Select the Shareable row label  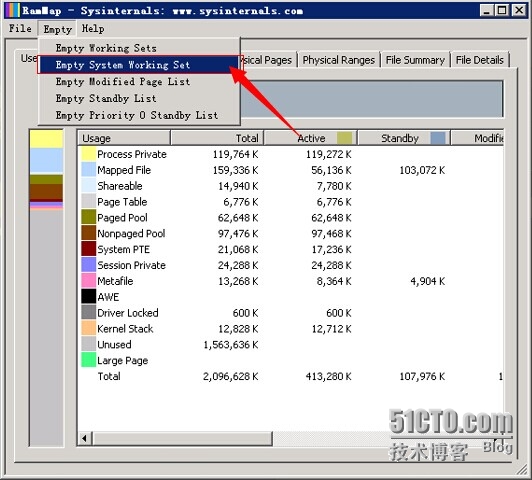pyautogui.click(x=119, y=186)
